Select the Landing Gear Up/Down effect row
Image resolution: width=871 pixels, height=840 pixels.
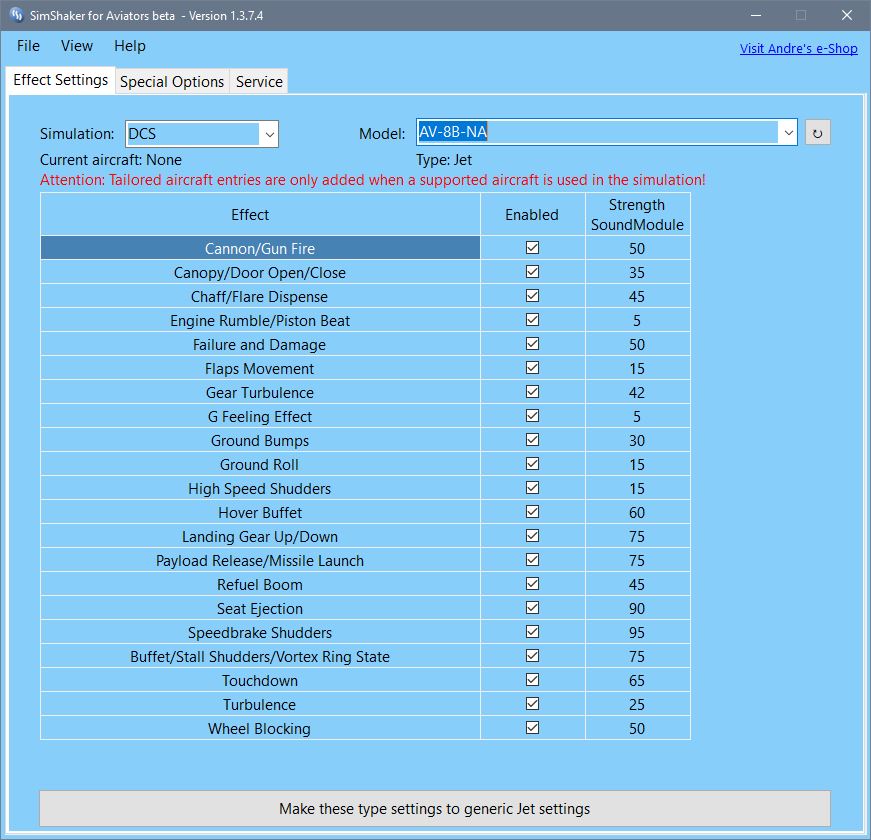(260, 536)
